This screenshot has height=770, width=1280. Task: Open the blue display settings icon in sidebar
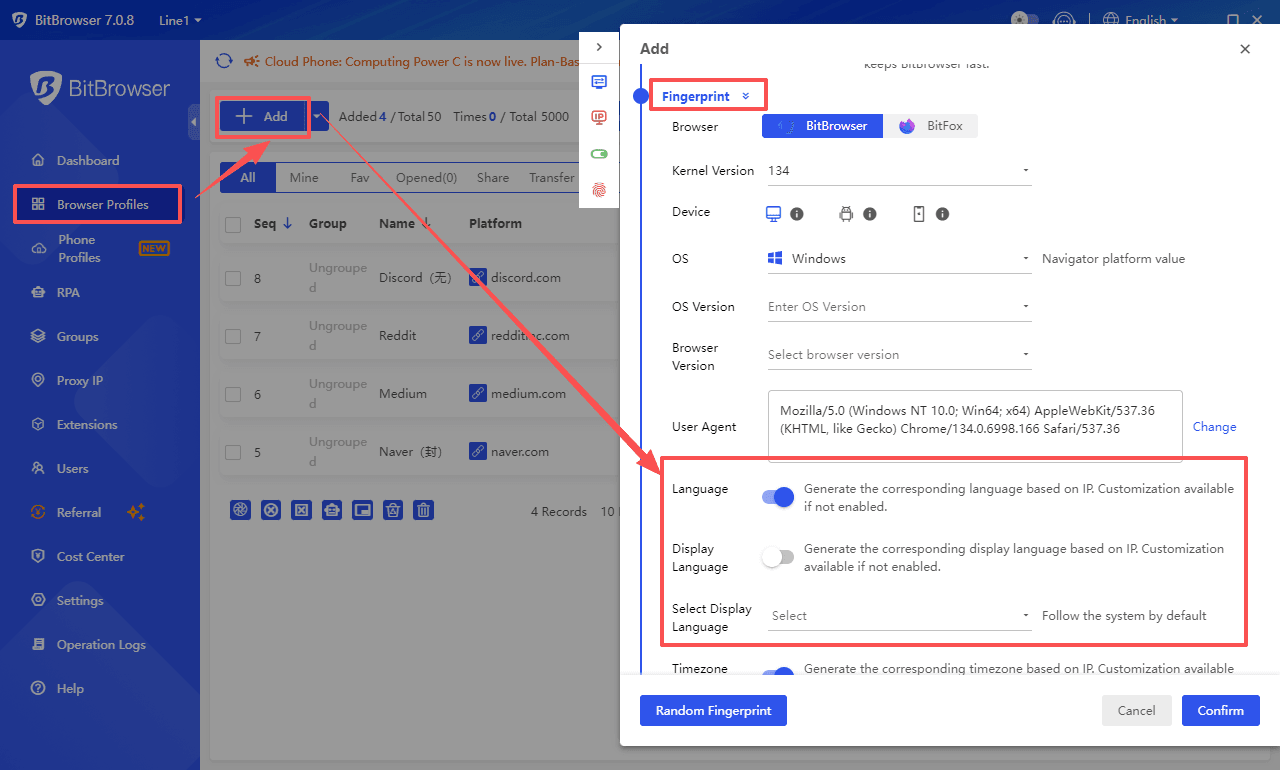(x=599, y=82)
